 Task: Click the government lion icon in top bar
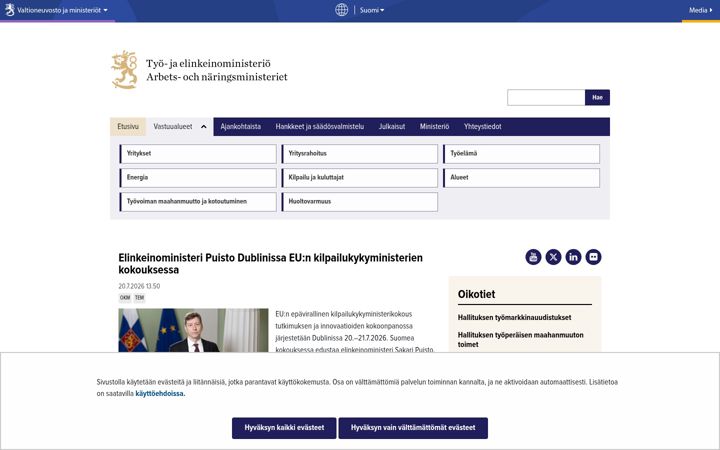(x=10, y=10)
